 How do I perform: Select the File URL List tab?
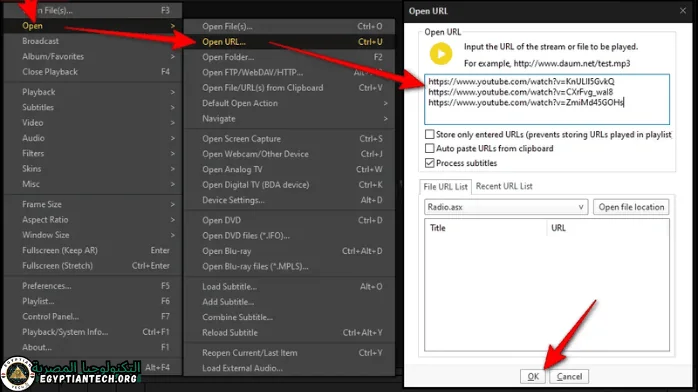445,187
